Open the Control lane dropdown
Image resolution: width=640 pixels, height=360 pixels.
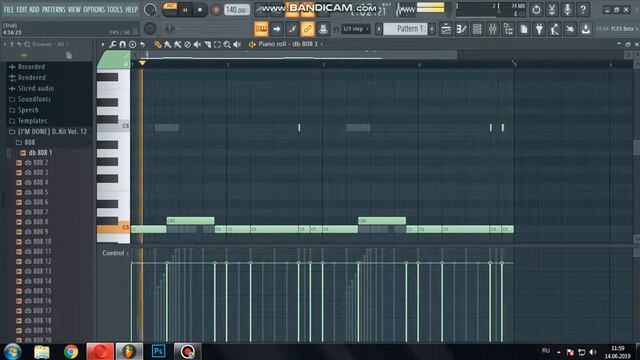116,253
